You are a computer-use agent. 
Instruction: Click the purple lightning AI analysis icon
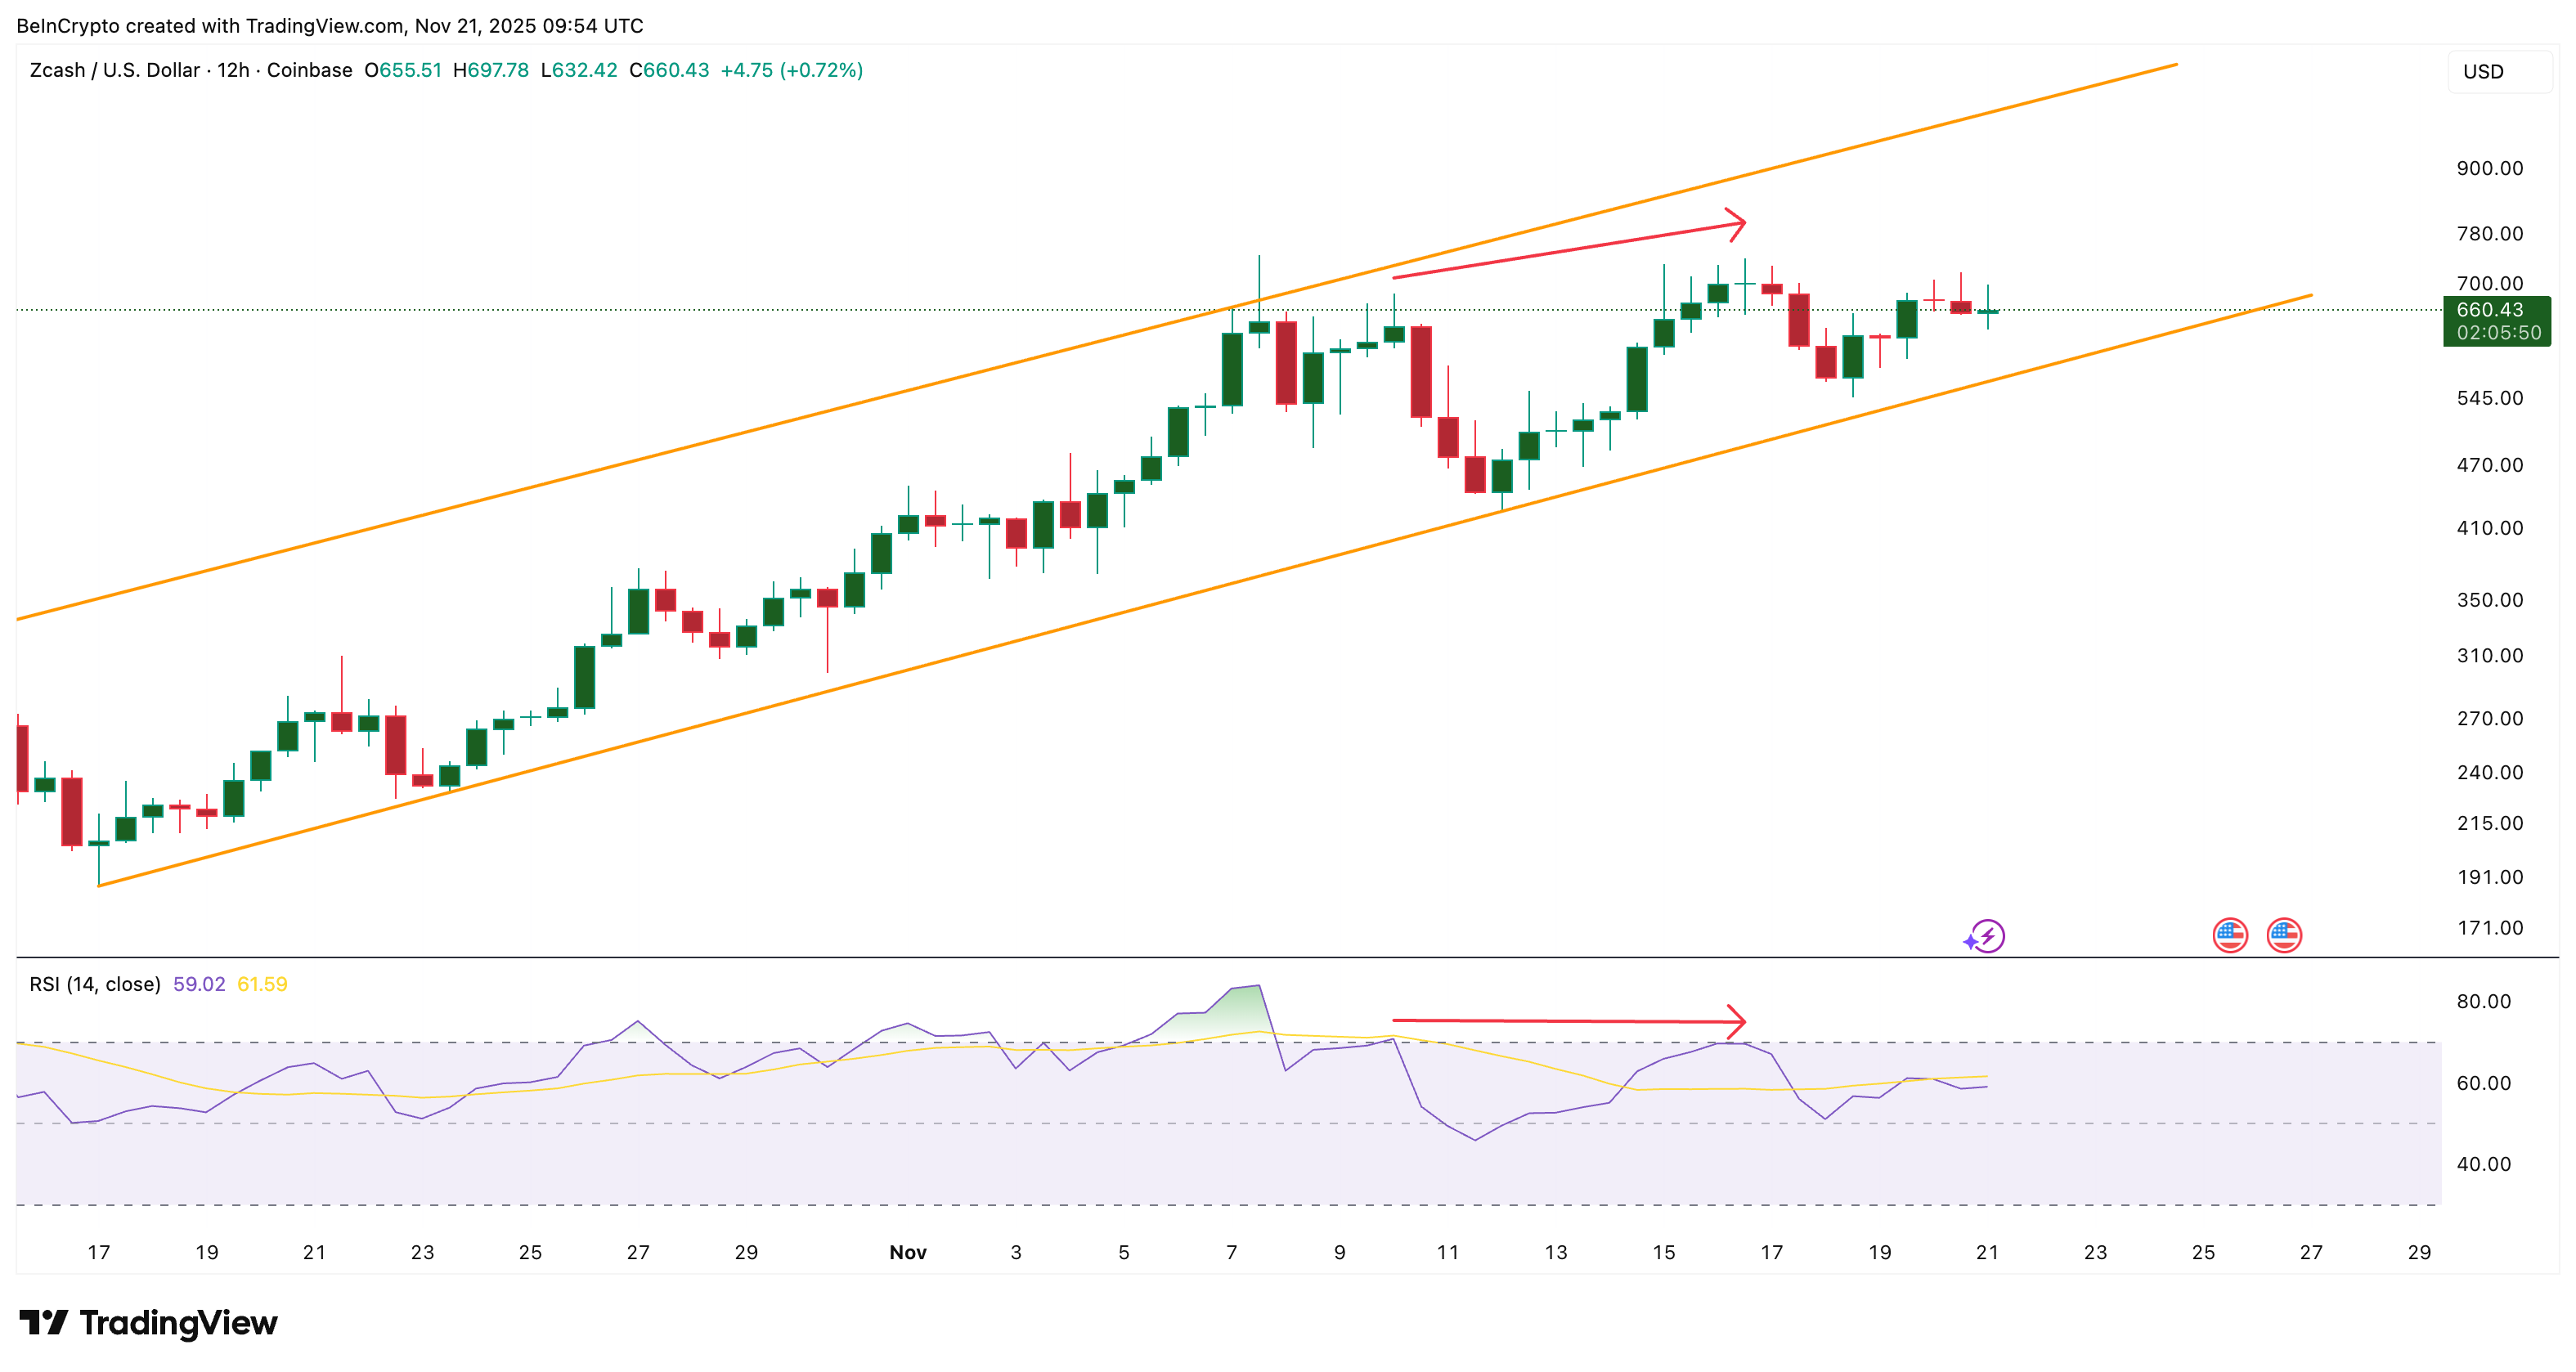click(1986, 935)
